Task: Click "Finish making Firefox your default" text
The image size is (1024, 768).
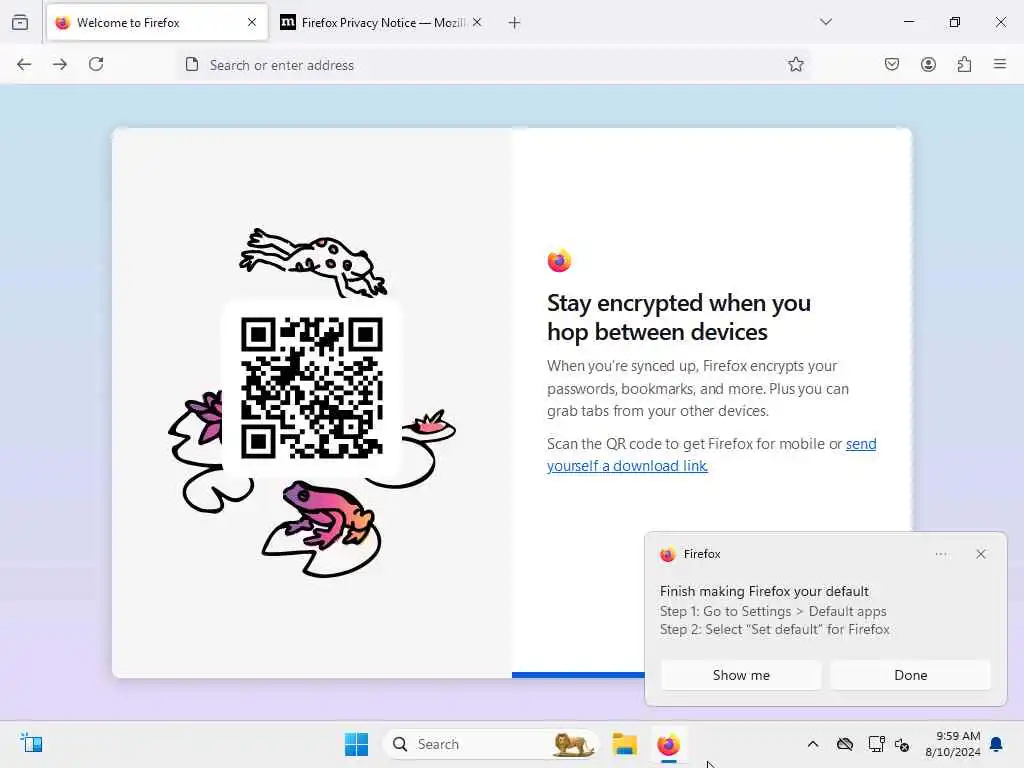Action: click(764, 591)
